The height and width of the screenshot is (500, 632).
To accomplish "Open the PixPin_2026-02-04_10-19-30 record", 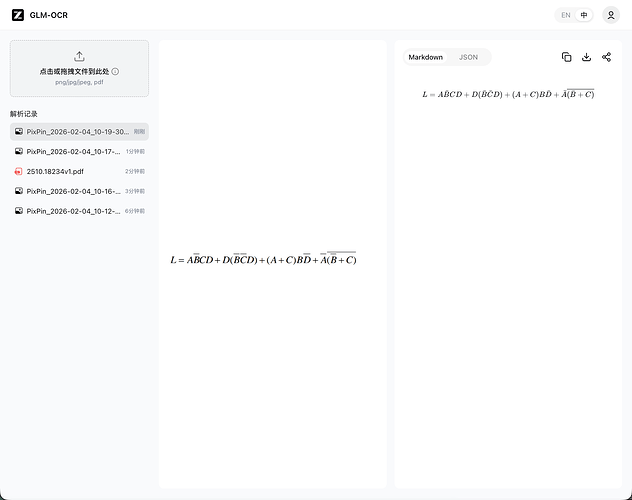I will pyautogui.click(x=79, y=132).
